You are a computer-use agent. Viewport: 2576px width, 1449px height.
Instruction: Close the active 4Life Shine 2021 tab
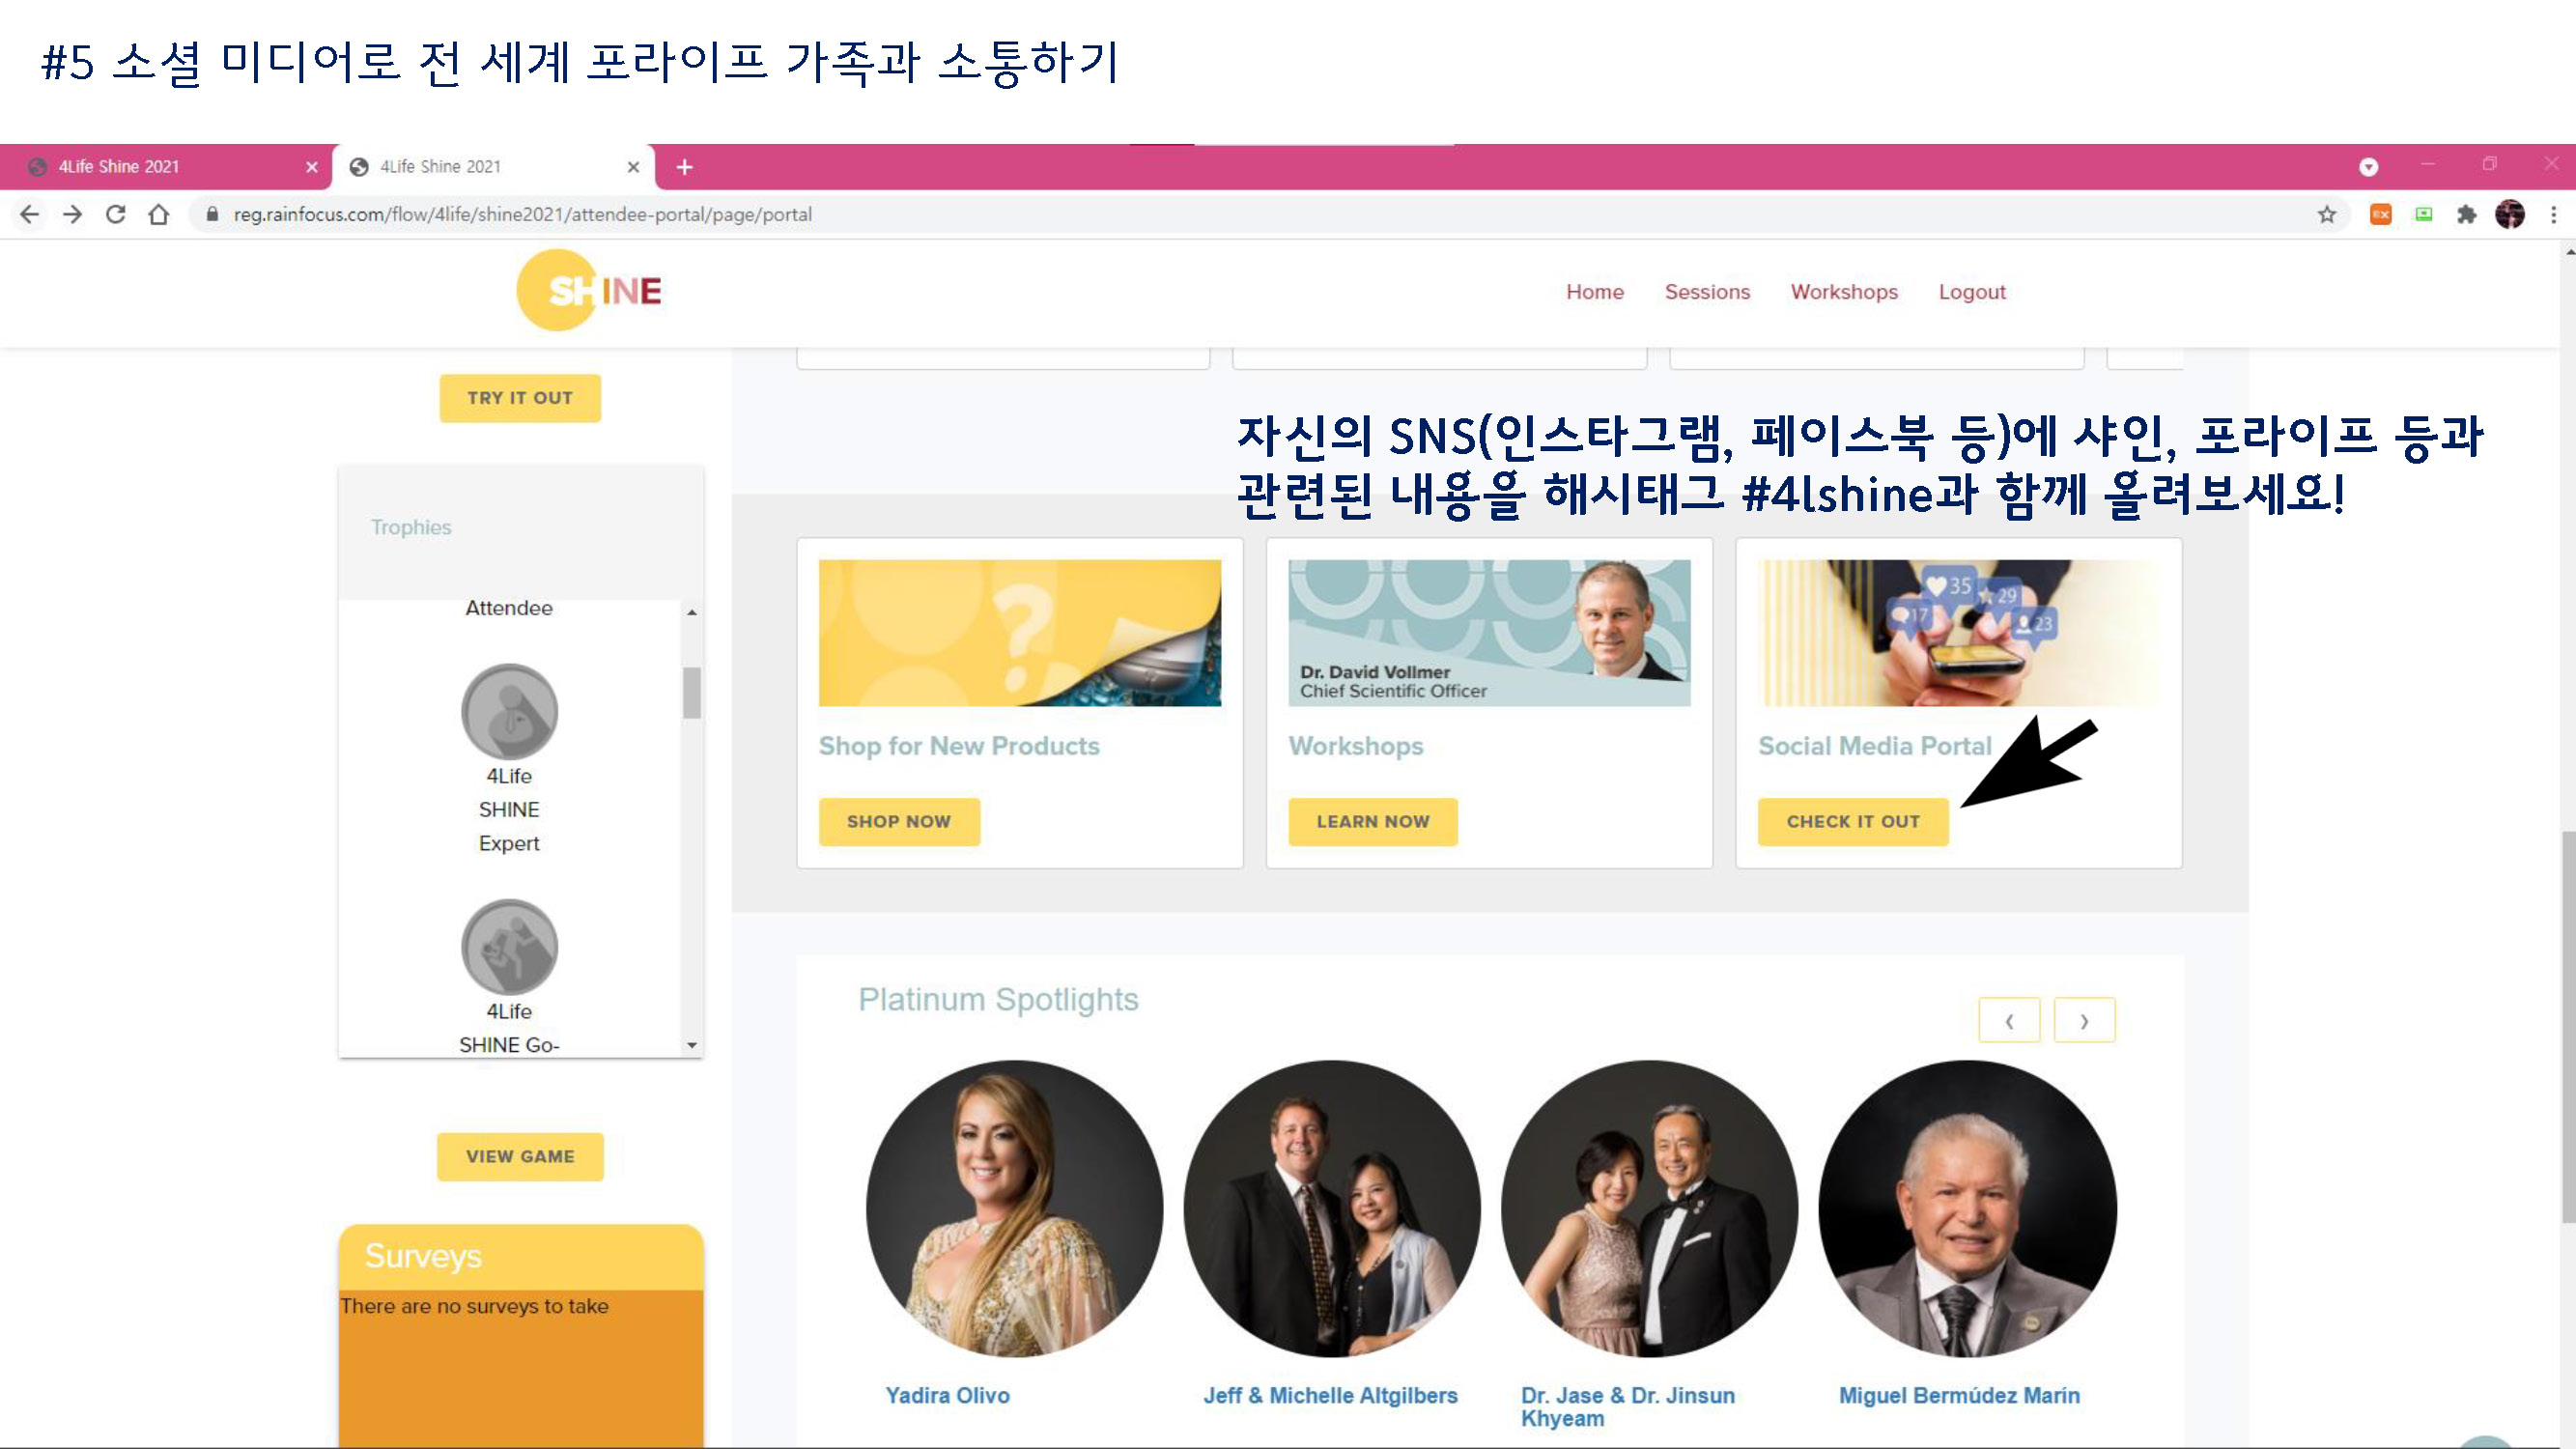(x=633, y=167)
